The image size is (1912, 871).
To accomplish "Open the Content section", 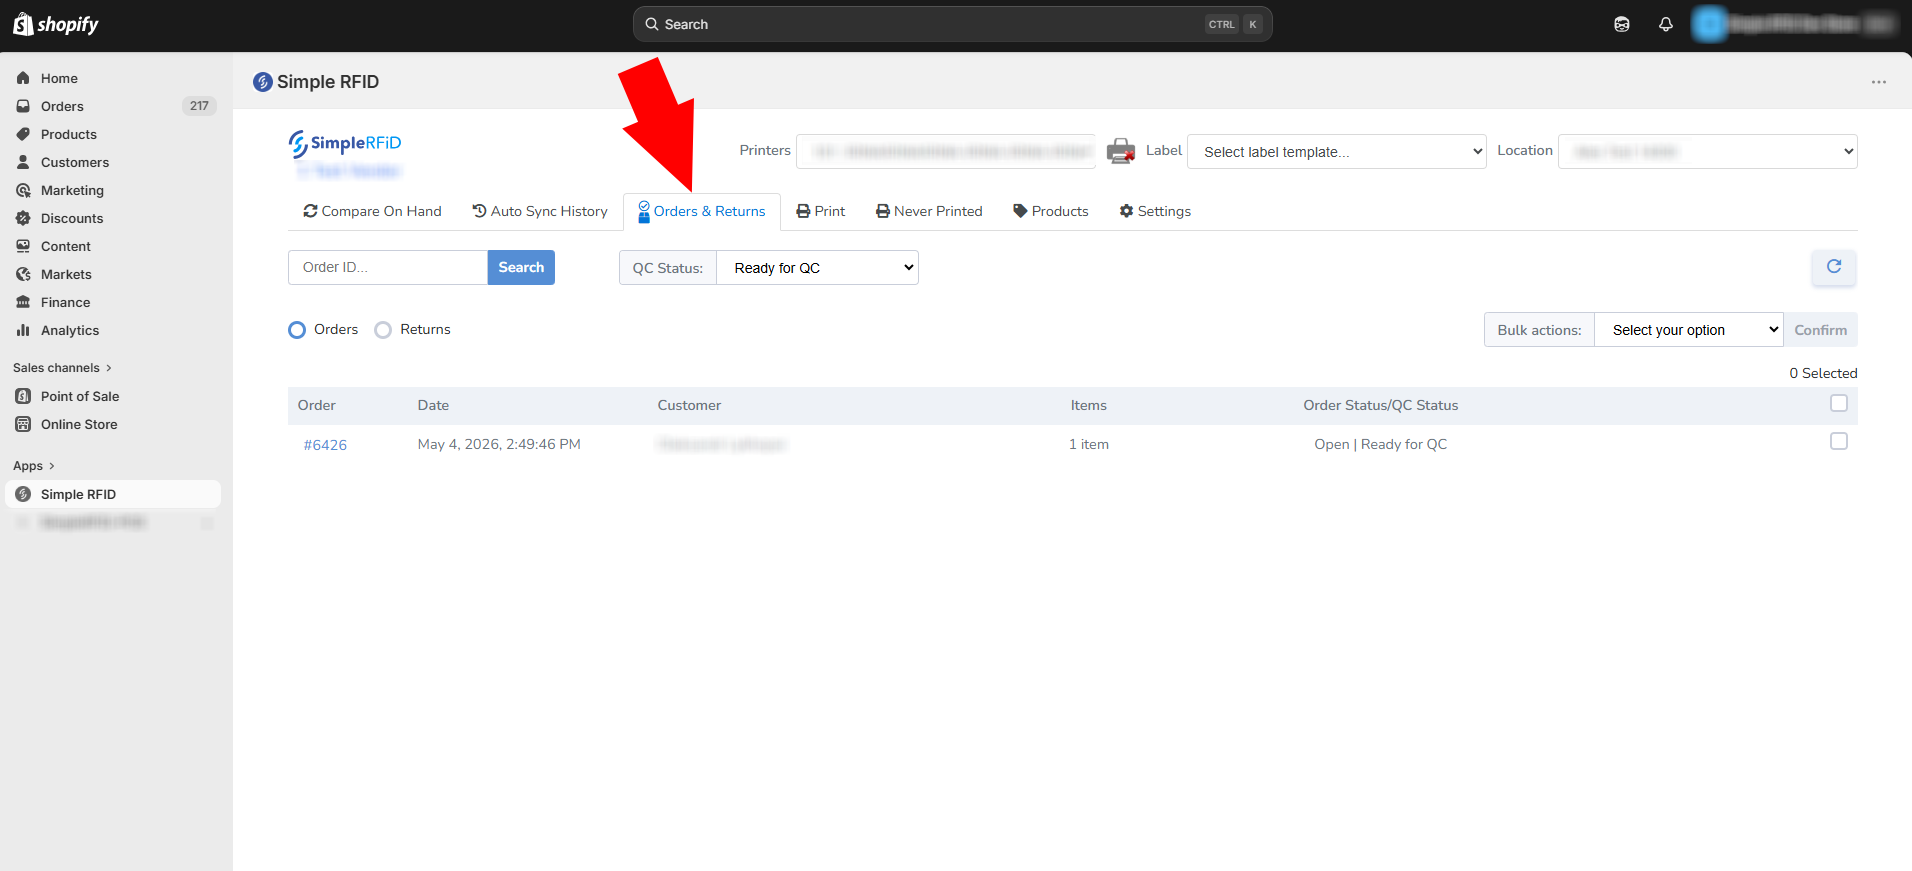I will click(x=66, y=246).
